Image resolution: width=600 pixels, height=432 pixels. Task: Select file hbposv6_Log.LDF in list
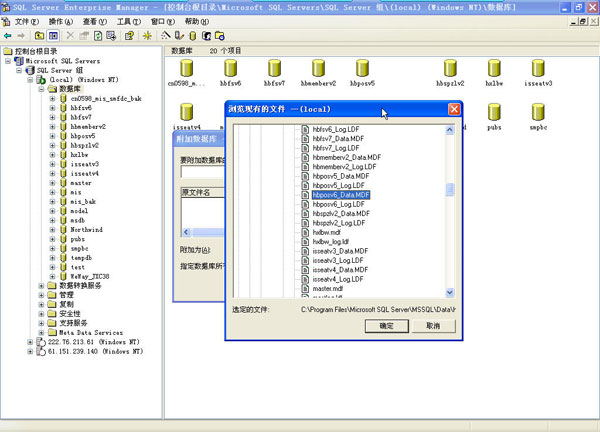click(338, 204)
